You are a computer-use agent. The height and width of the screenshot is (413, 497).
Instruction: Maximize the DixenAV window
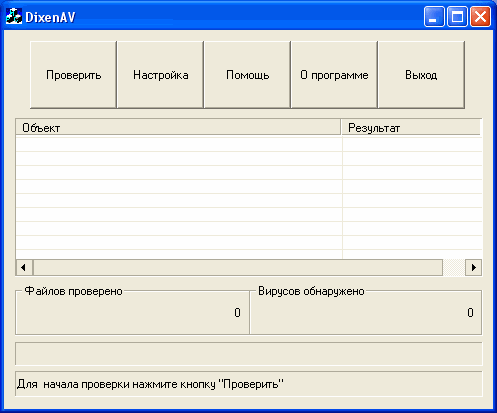[457, 16]
